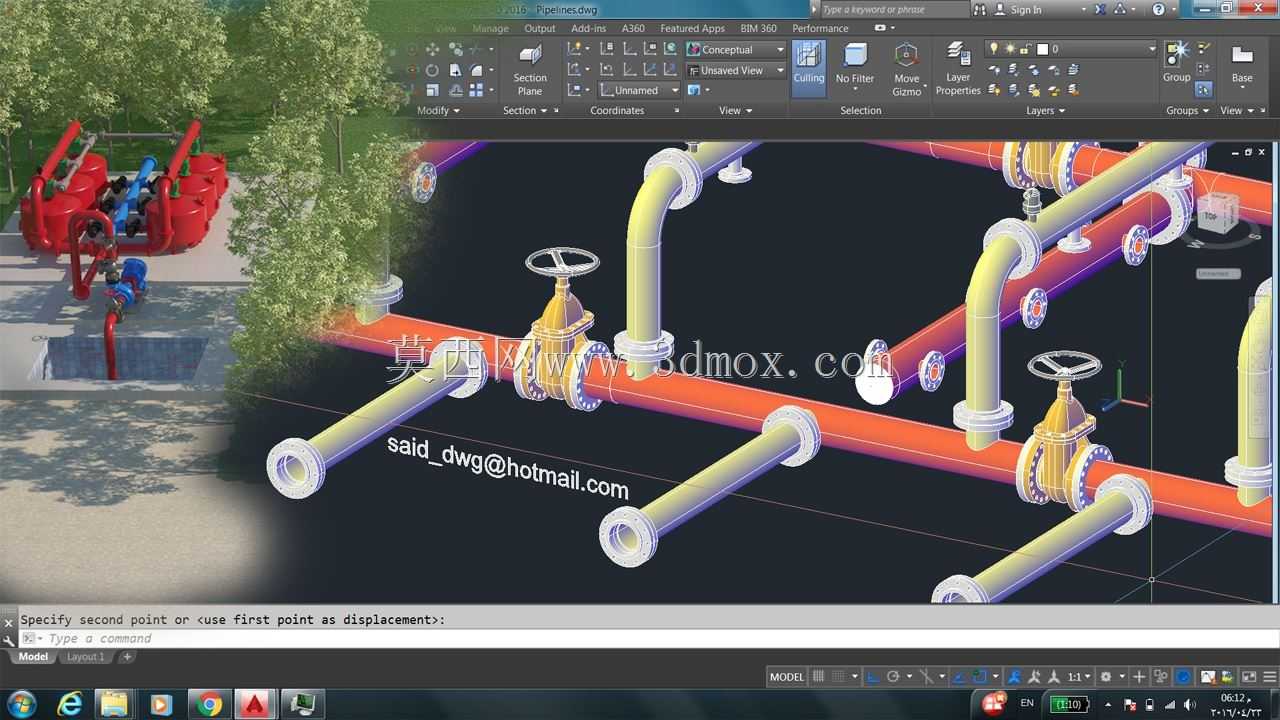1280x720 pixels.
Task: Click the MODEL status bar button
Action: [787, 677]
